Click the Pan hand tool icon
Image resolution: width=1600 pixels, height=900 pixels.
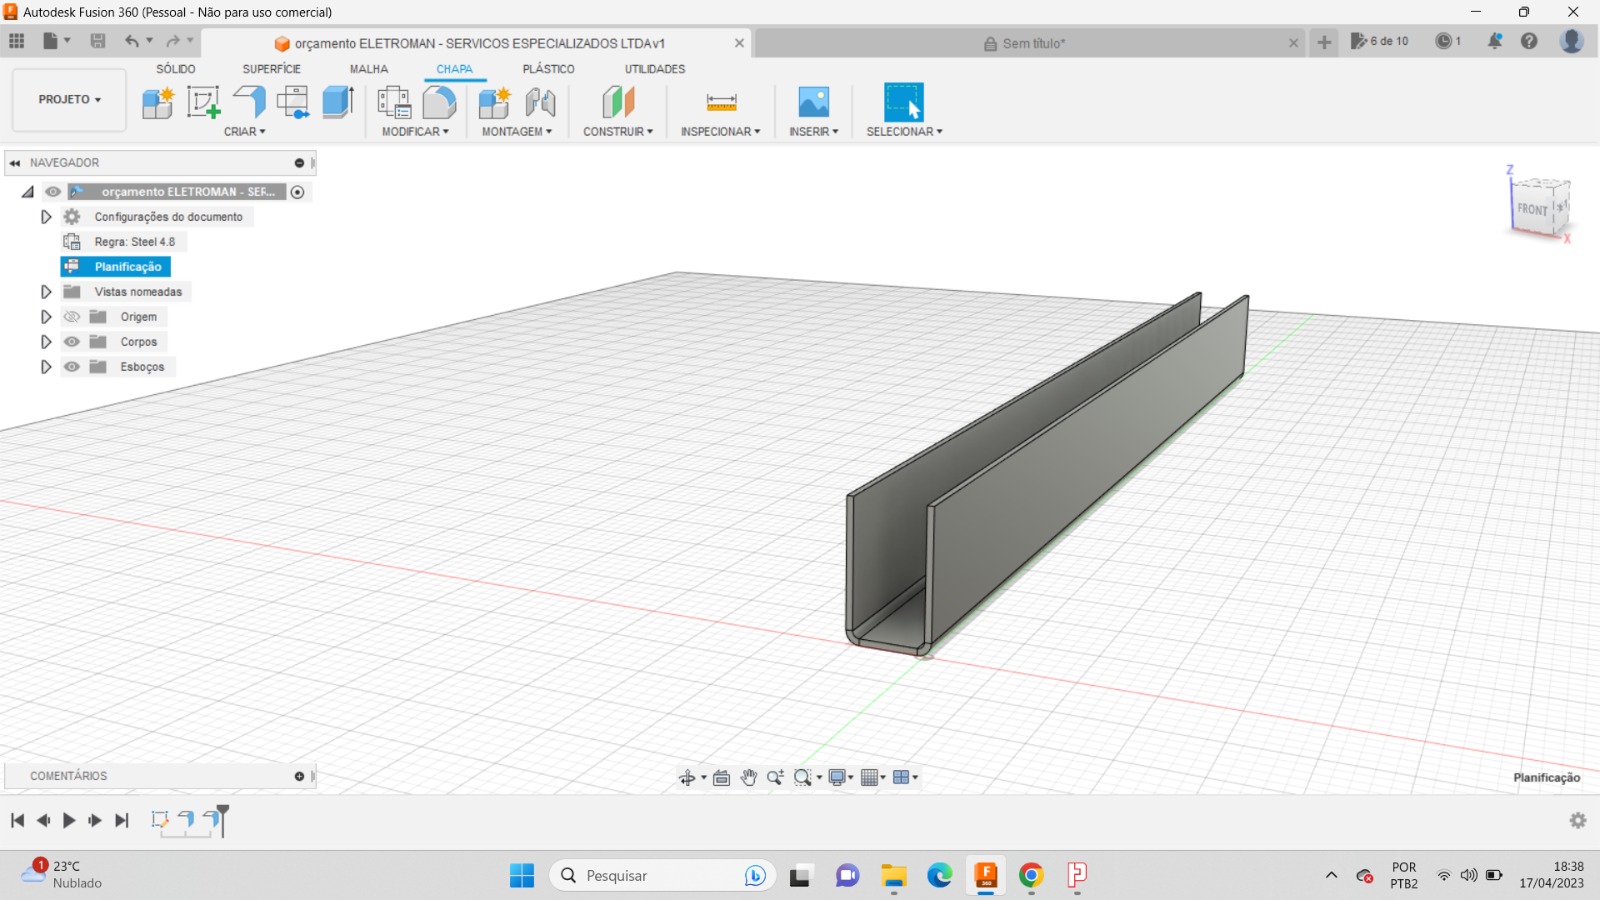pyautogui.click(x=748, y=777)
